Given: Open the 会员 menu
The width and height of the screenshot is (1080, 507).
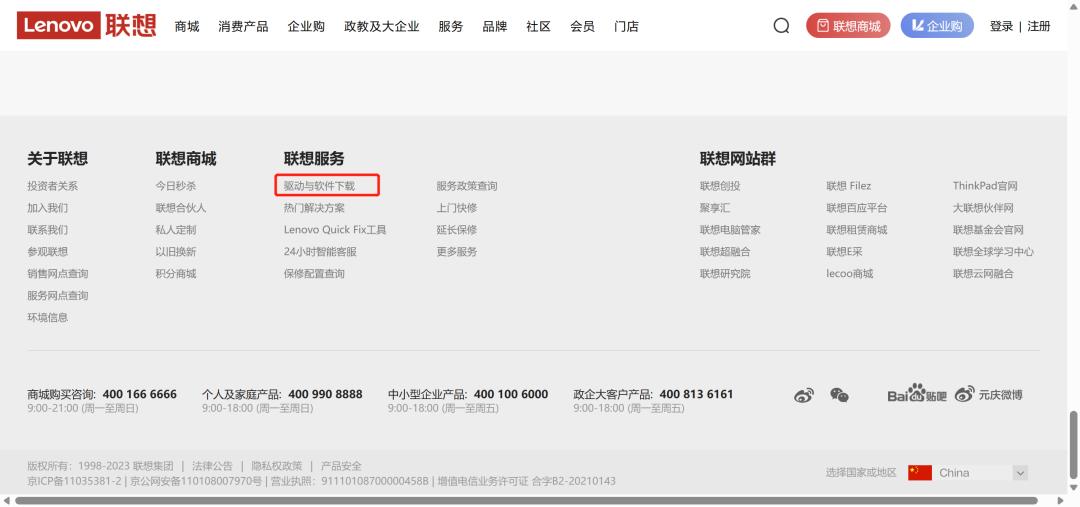Looking at the screenshot, I should (x=582, y=26).
